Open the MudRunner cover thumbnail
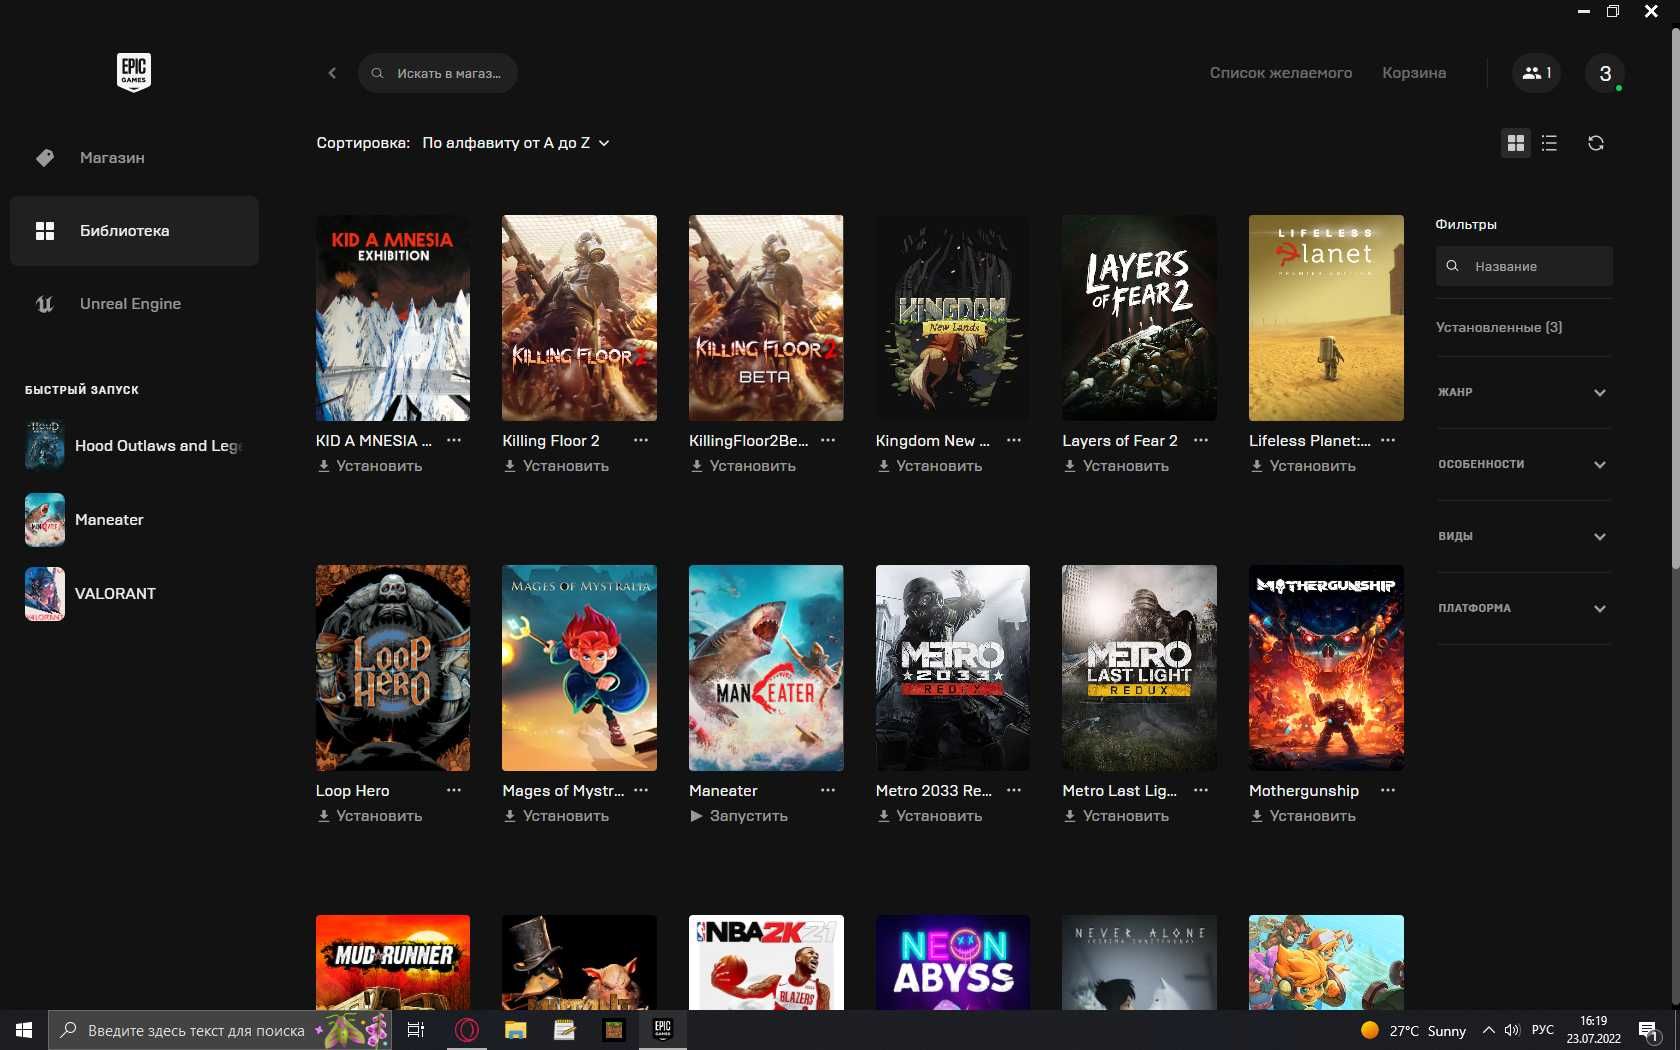1680x1050 pixels. (393, 962)
